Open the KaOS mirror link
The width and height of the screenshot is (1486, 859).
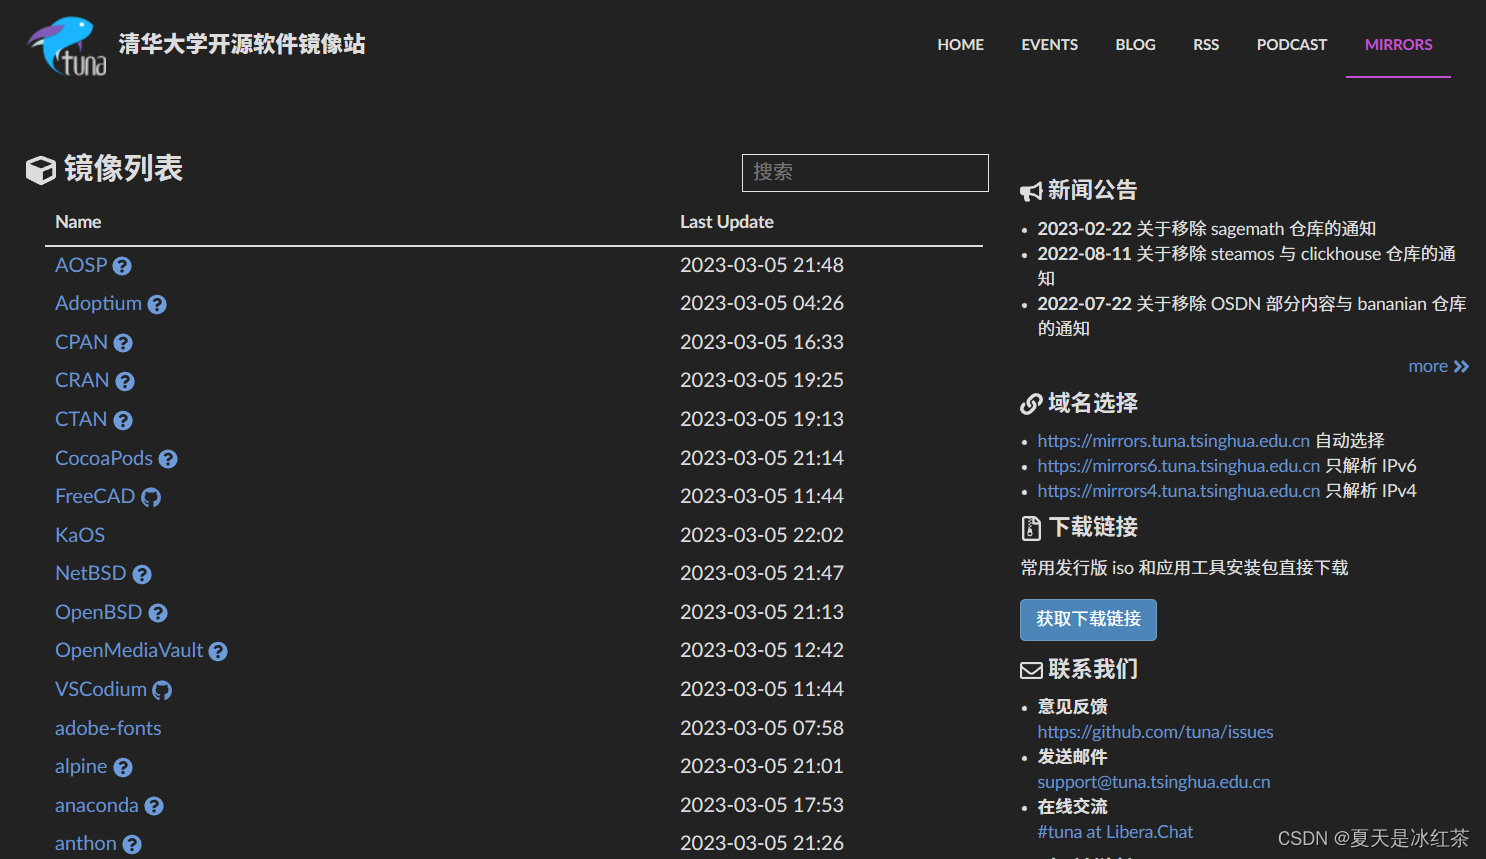pyautogui.click(x=80, y=535)
